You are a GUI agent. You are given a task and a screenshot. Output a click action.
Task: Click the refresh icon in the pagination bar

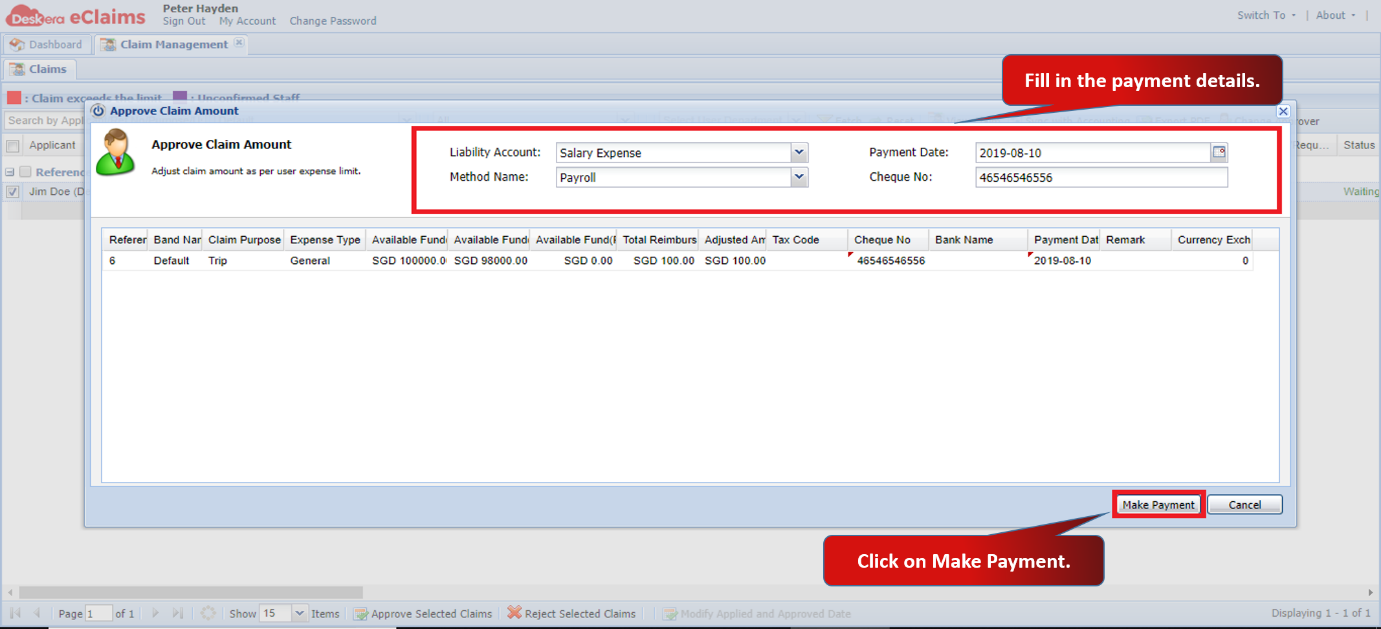click(208, 614)
